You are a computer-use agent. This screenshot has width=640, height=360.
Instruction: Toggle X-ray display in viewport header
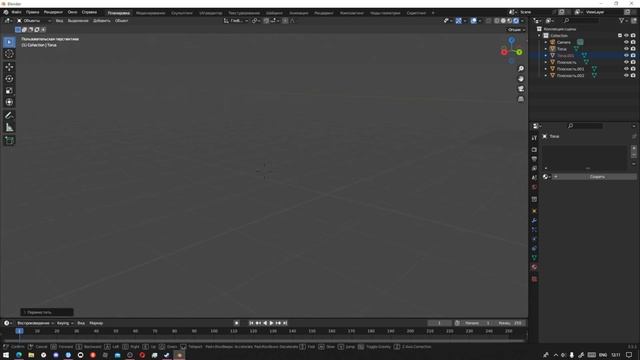pyautogui.click(x=489, y=21)
